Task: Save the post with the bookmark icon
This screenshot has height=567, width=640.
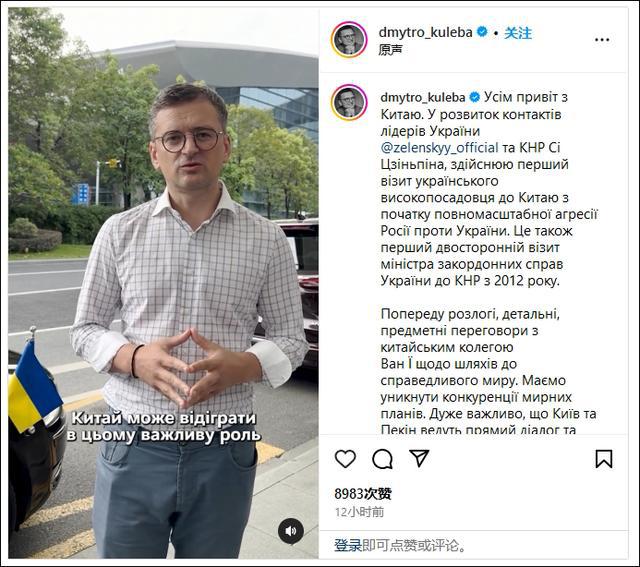Action: (604, 459)
